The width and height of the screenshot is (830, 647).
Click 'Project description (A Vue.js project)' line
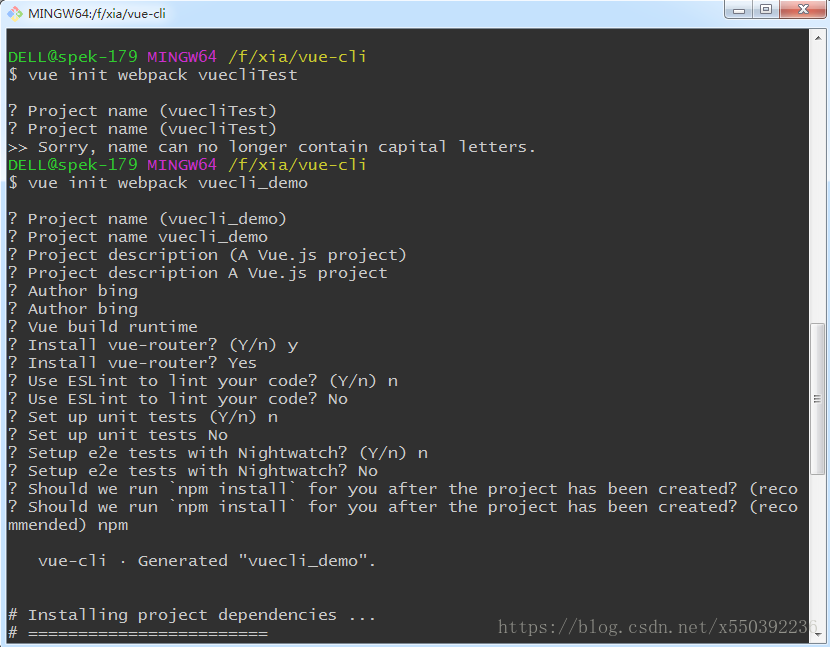208,255
